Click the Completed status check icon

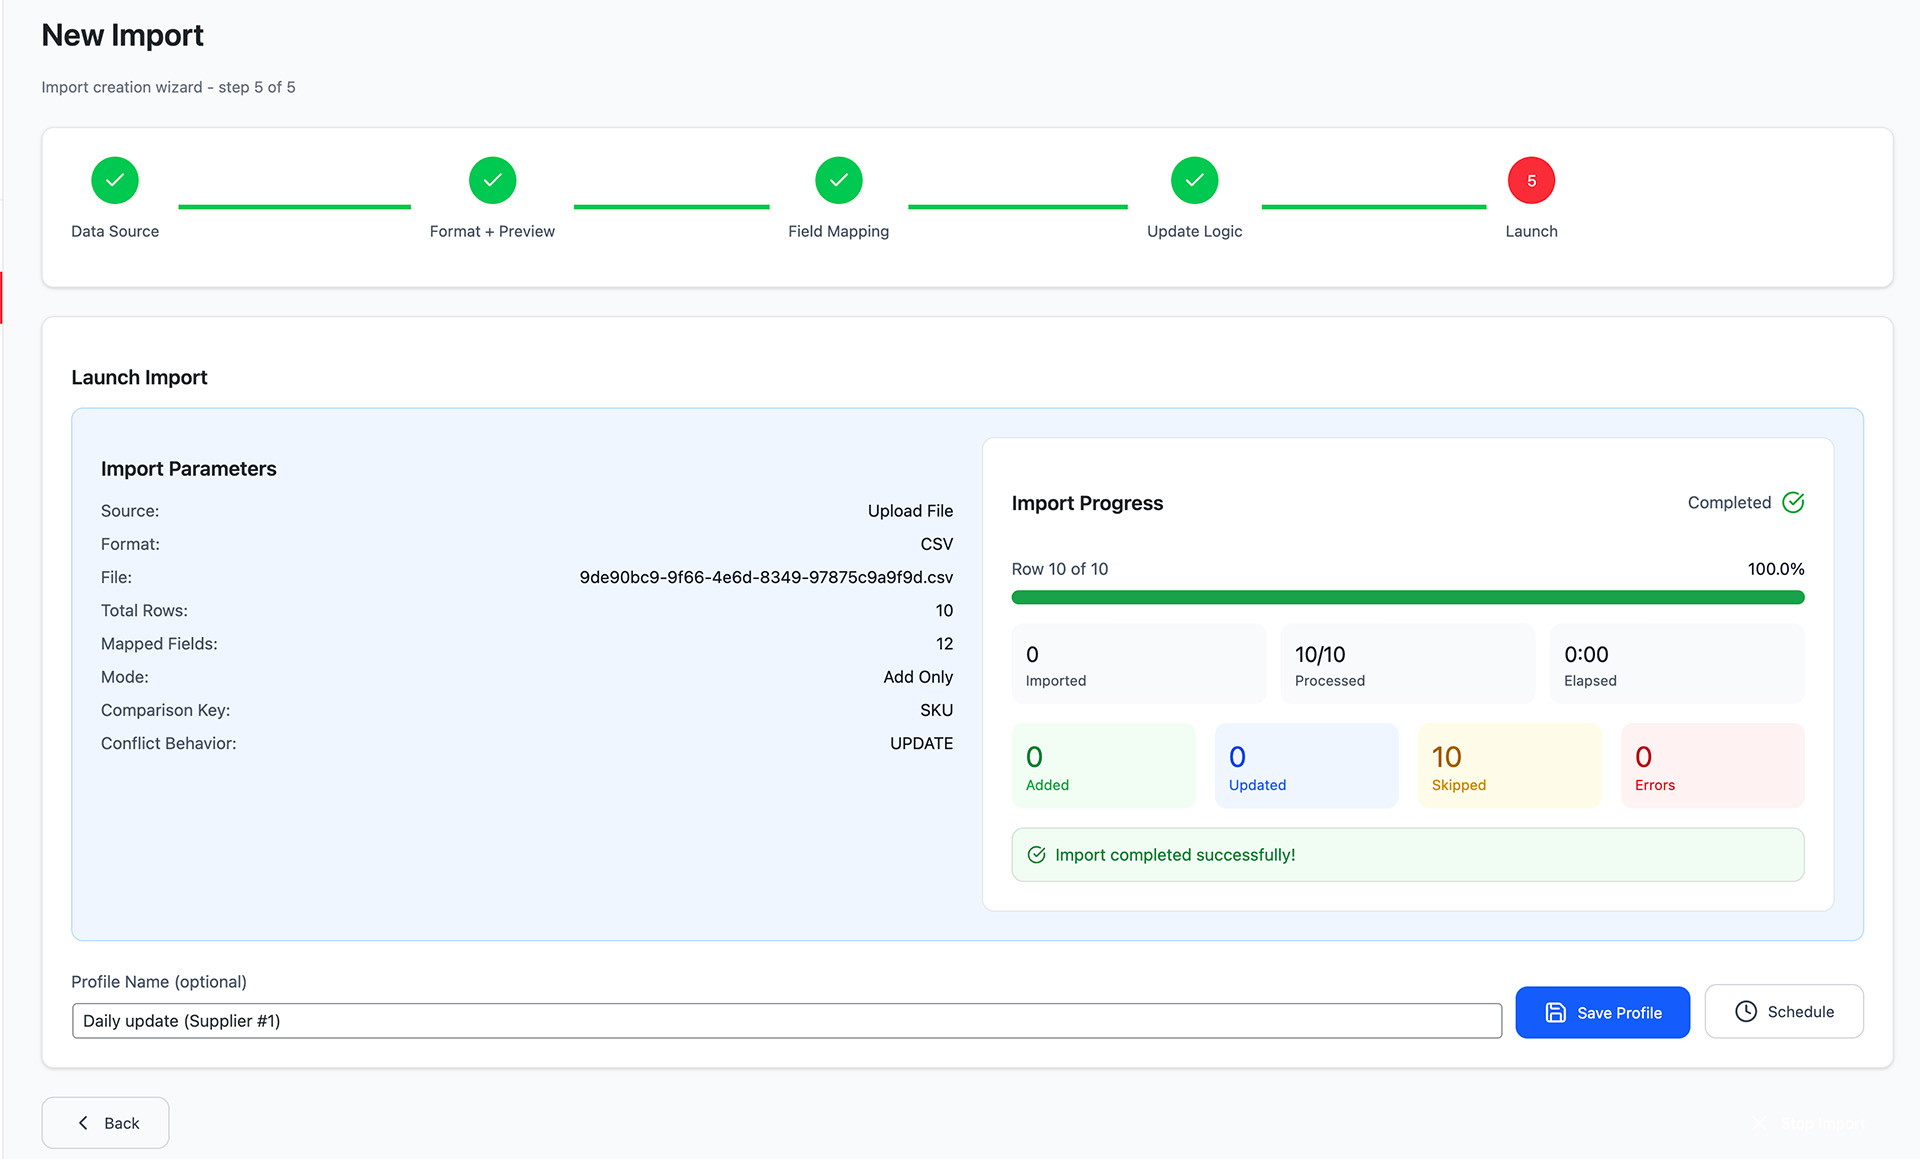1793,503
